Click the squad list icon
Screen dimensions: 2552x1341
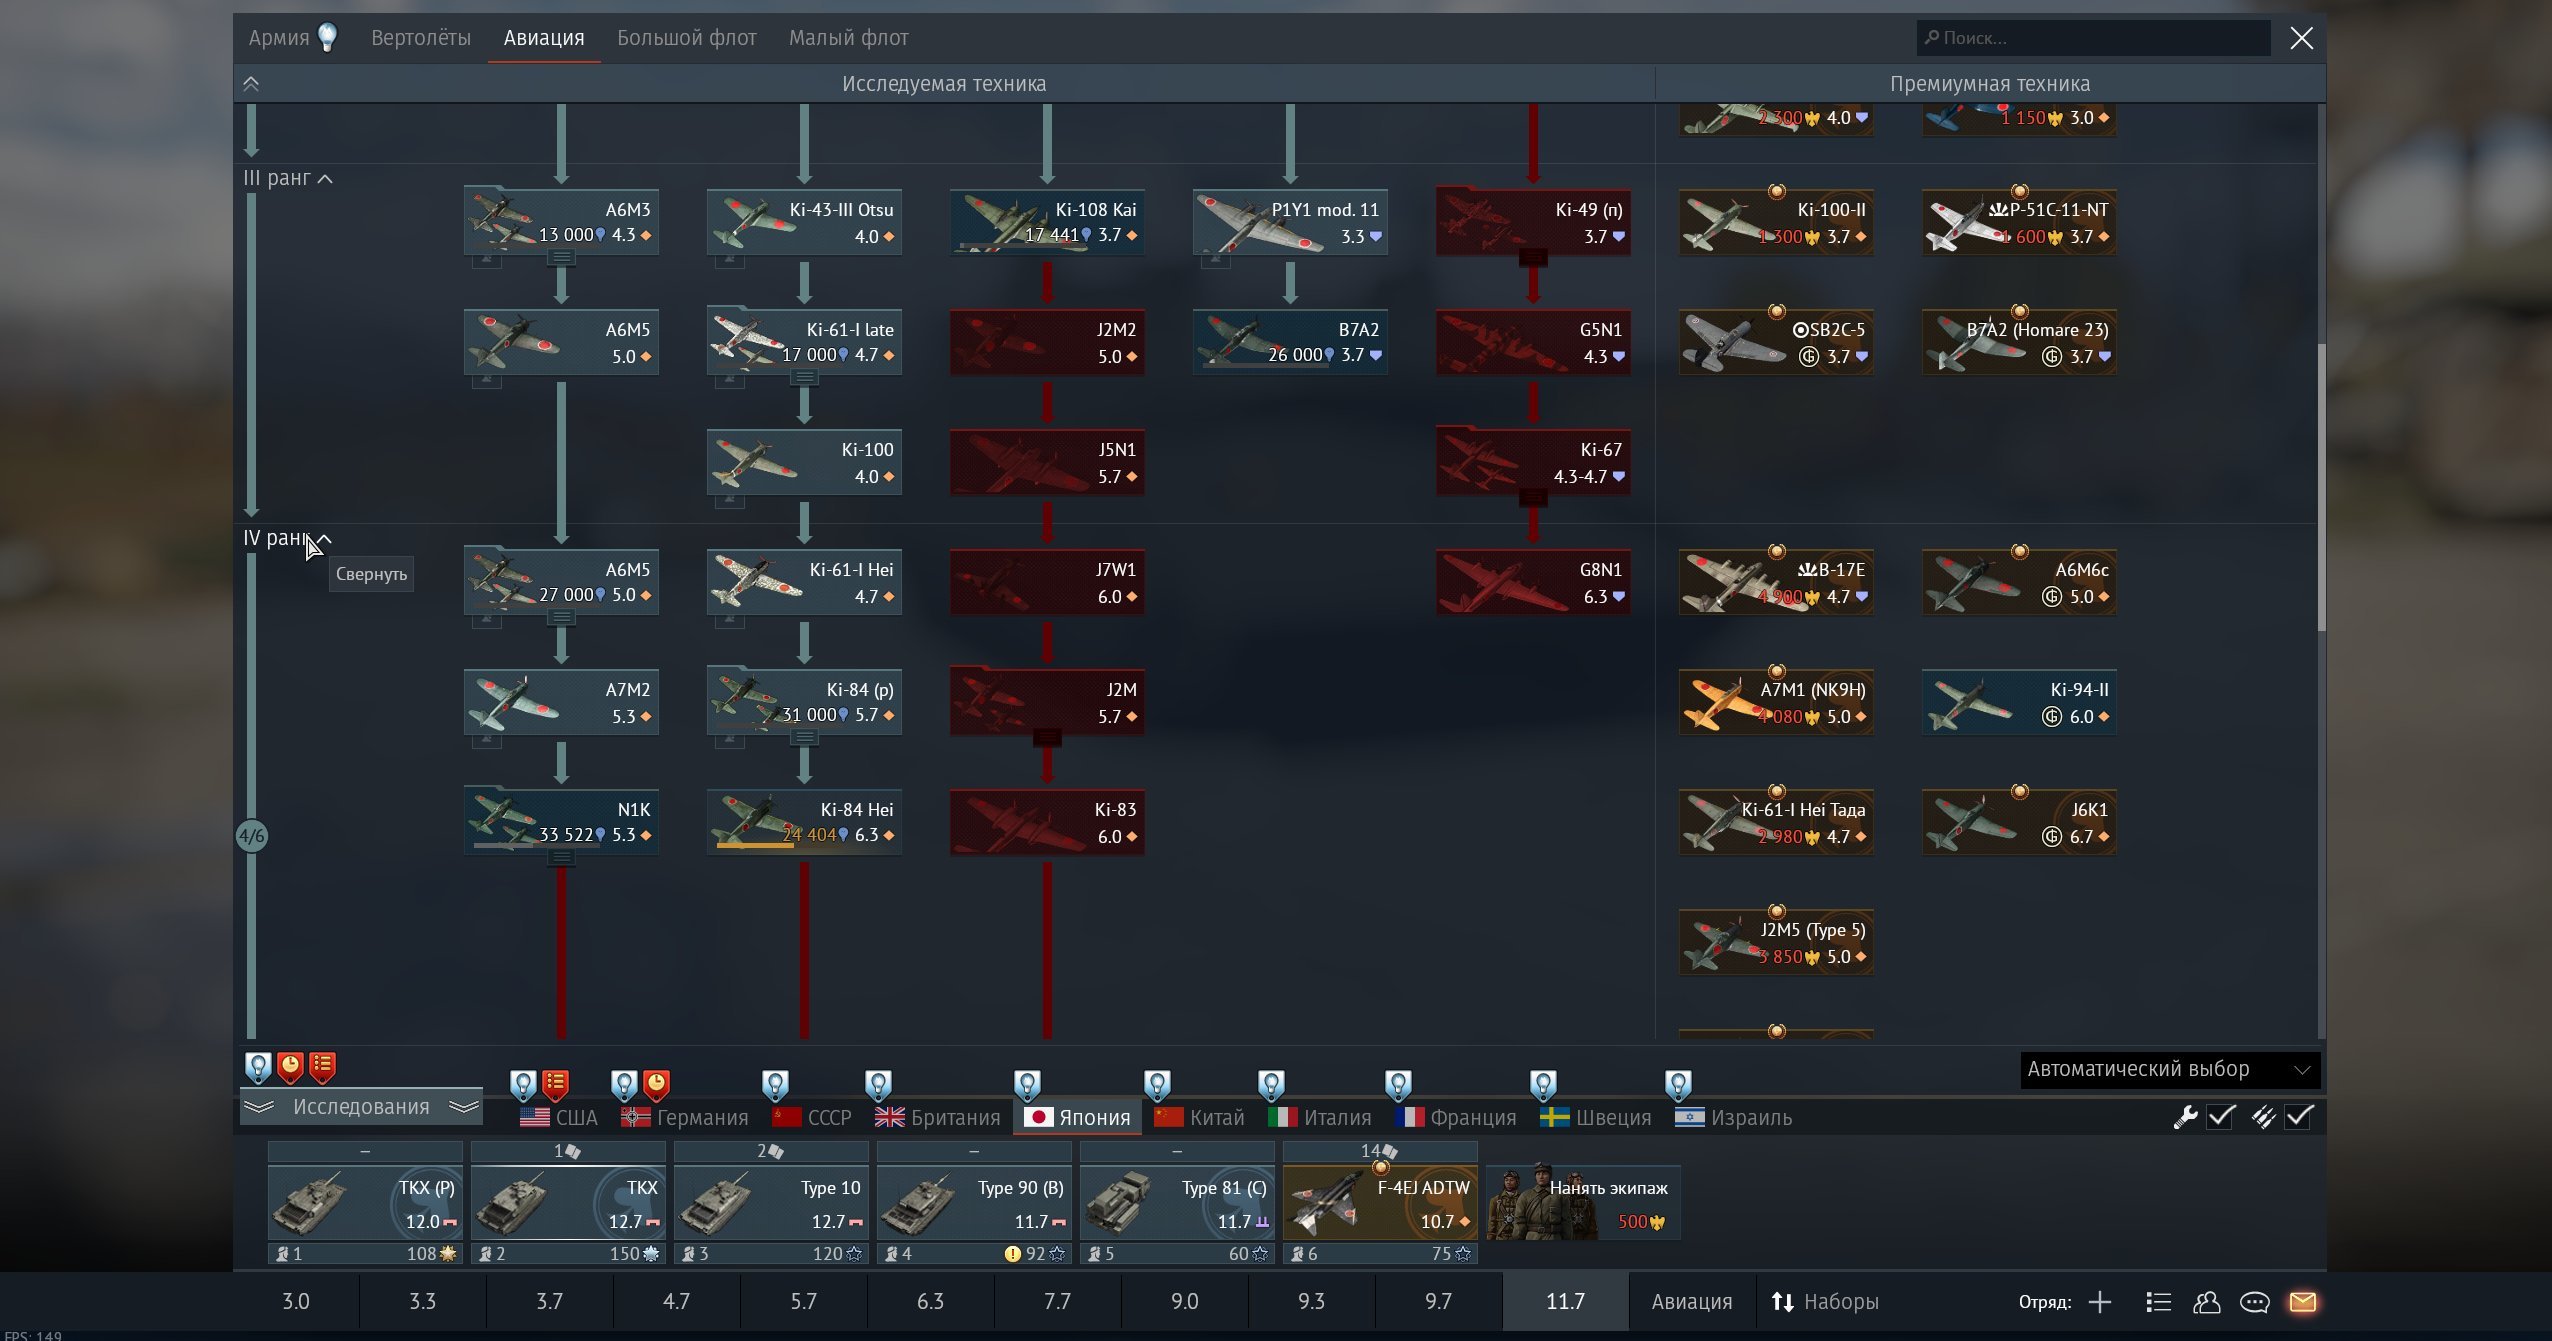pyautogui.click(x=2158, y=1301)
